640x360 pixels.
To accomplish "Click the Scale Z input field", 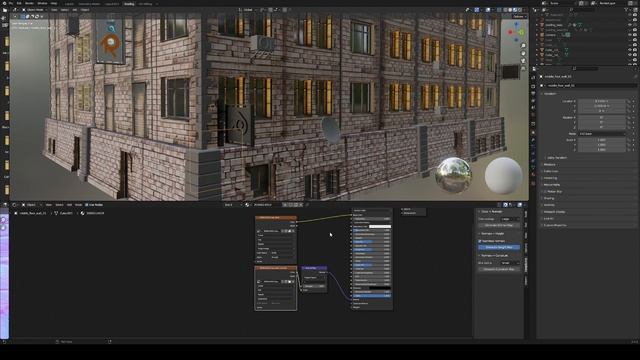I will coord(602,150).
